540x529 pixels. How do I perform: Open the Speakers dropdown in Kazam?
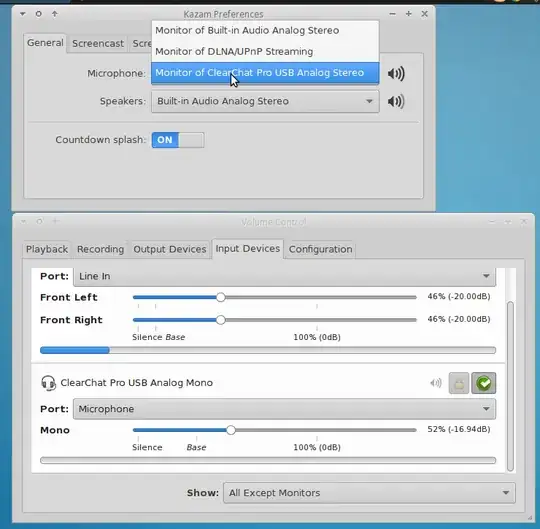click(265, 102)
